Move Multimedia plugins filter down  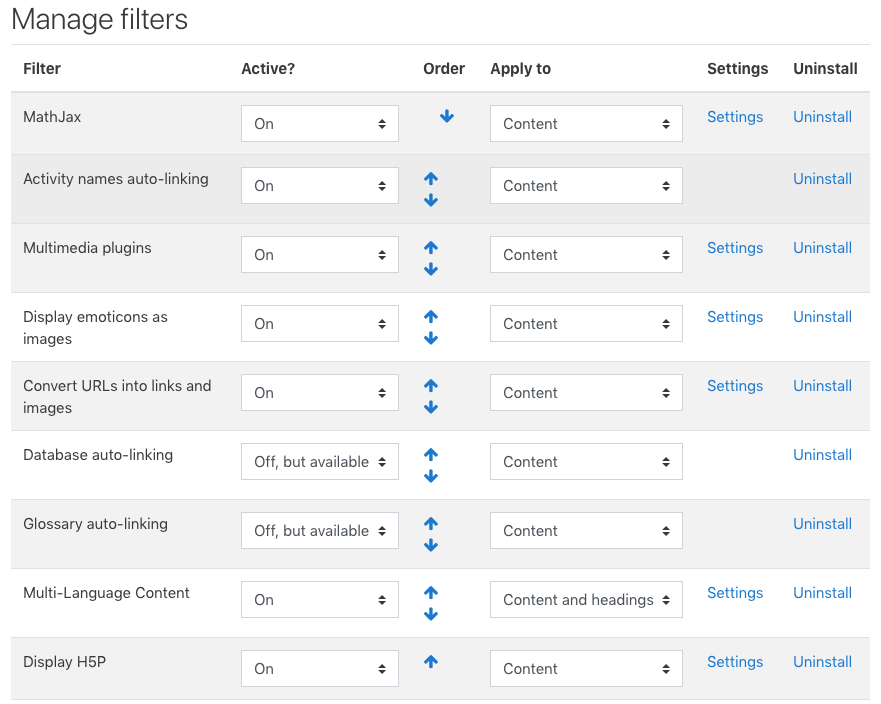431,269
